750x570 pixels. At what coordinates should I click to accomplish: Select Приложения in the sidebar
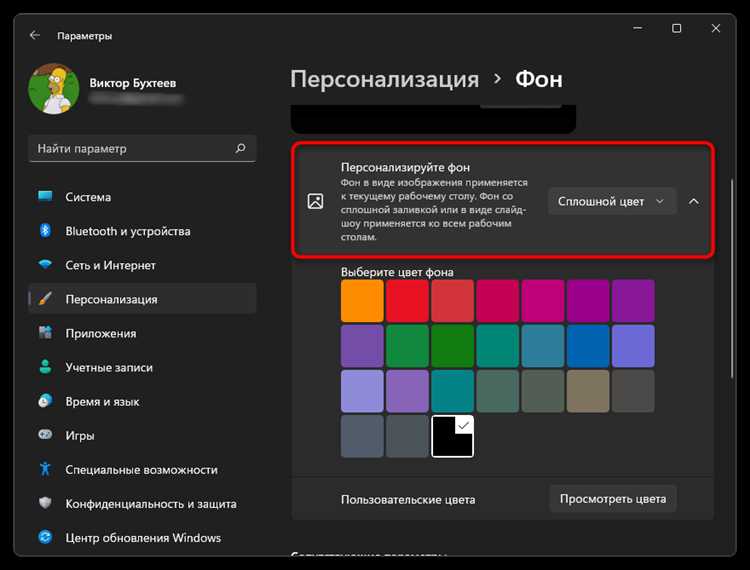143,333
